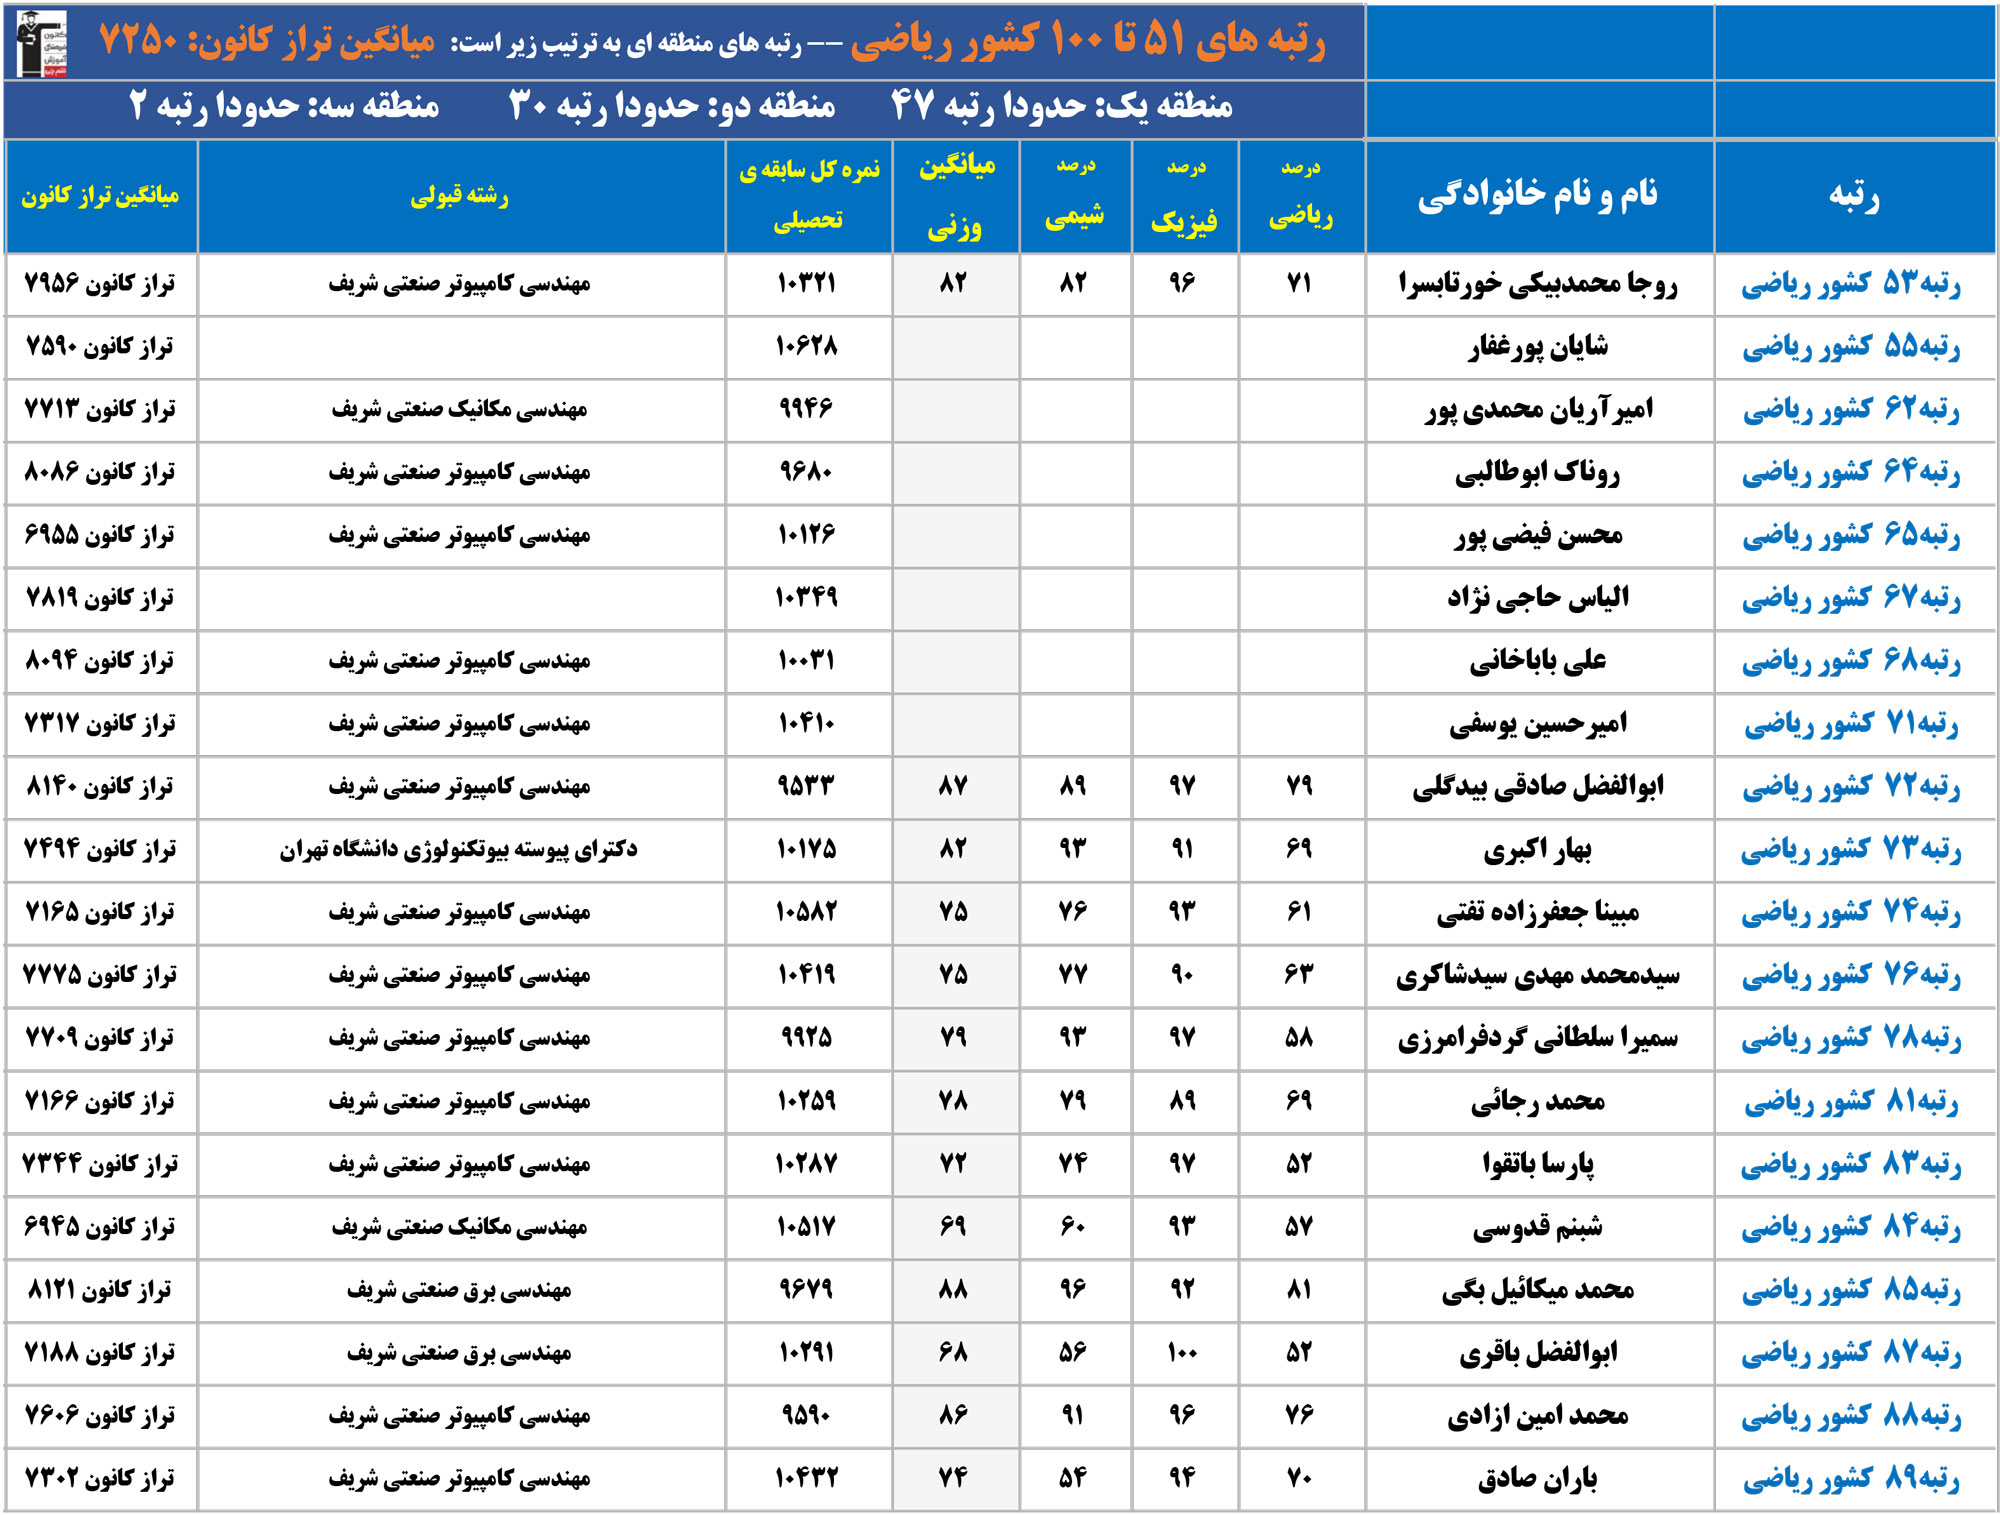Open the رتبه ۷۲ کشور ریاضی link
Image resolution: width=2000 pixels, height=1515 pixels.
click(1852, 787)
